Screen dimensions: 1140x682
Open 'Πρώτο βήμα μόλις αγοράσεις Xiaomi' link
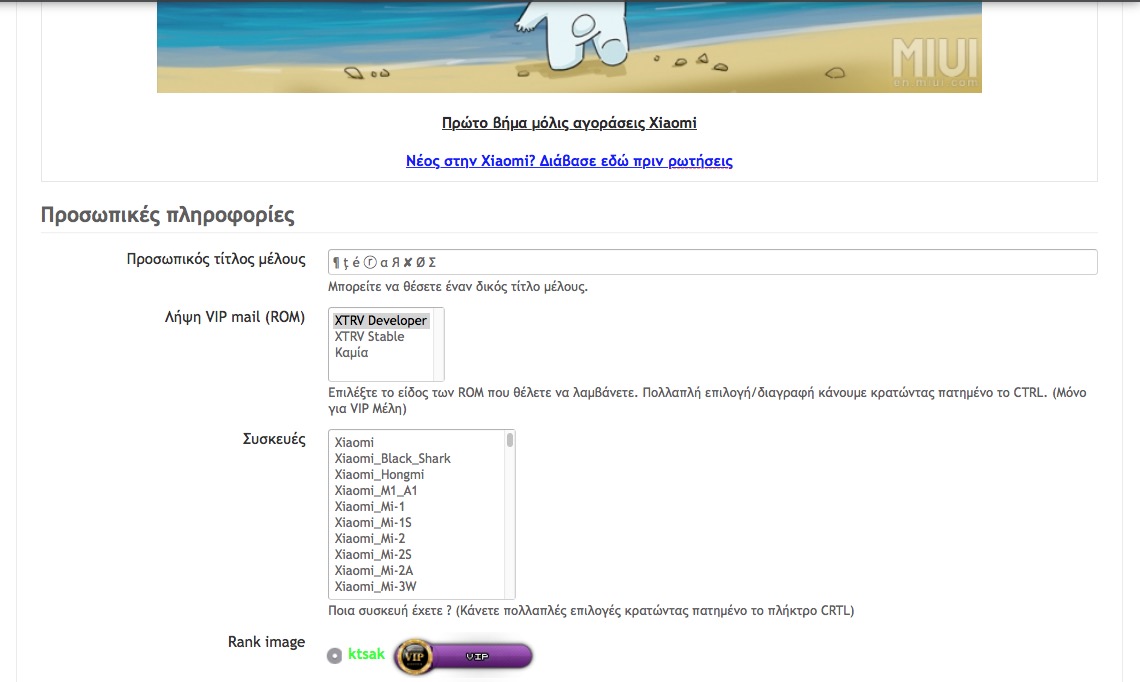tap(569, 123)
